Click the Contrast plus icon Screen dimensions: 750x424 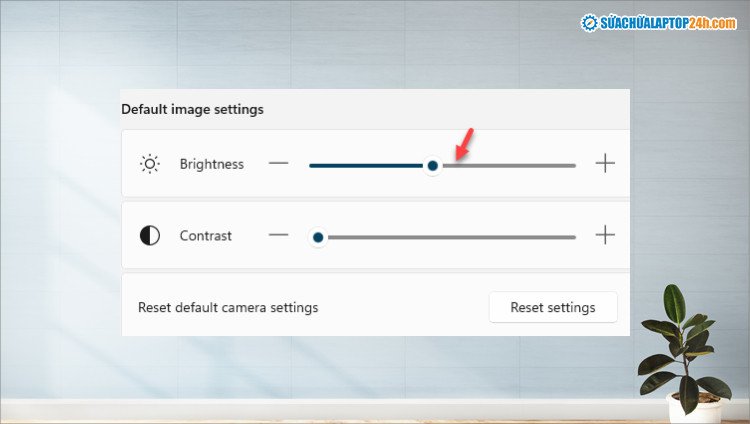point(605,235)
